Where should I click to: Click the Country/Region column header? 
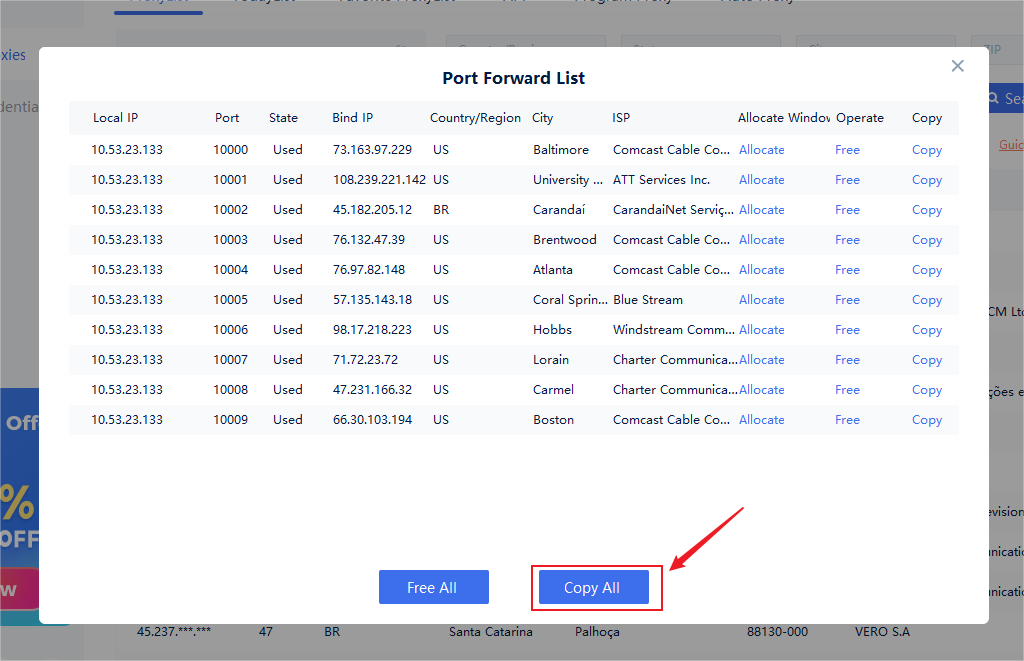(475, 118)
